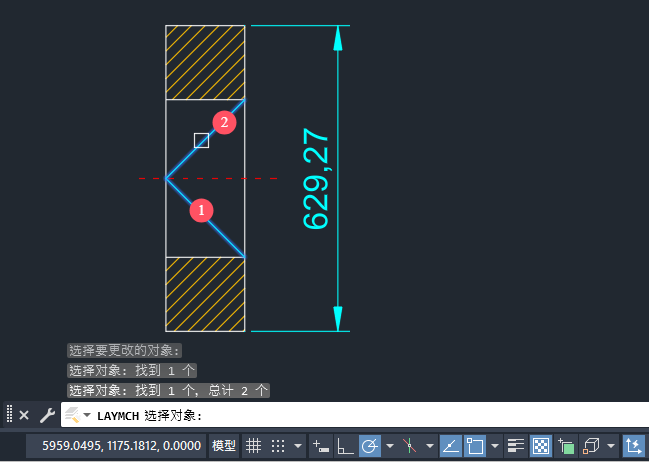Open snap mode dropdown arrow
Image resolution: width=649 pixels, height=462 pixels.
[298, 446]
